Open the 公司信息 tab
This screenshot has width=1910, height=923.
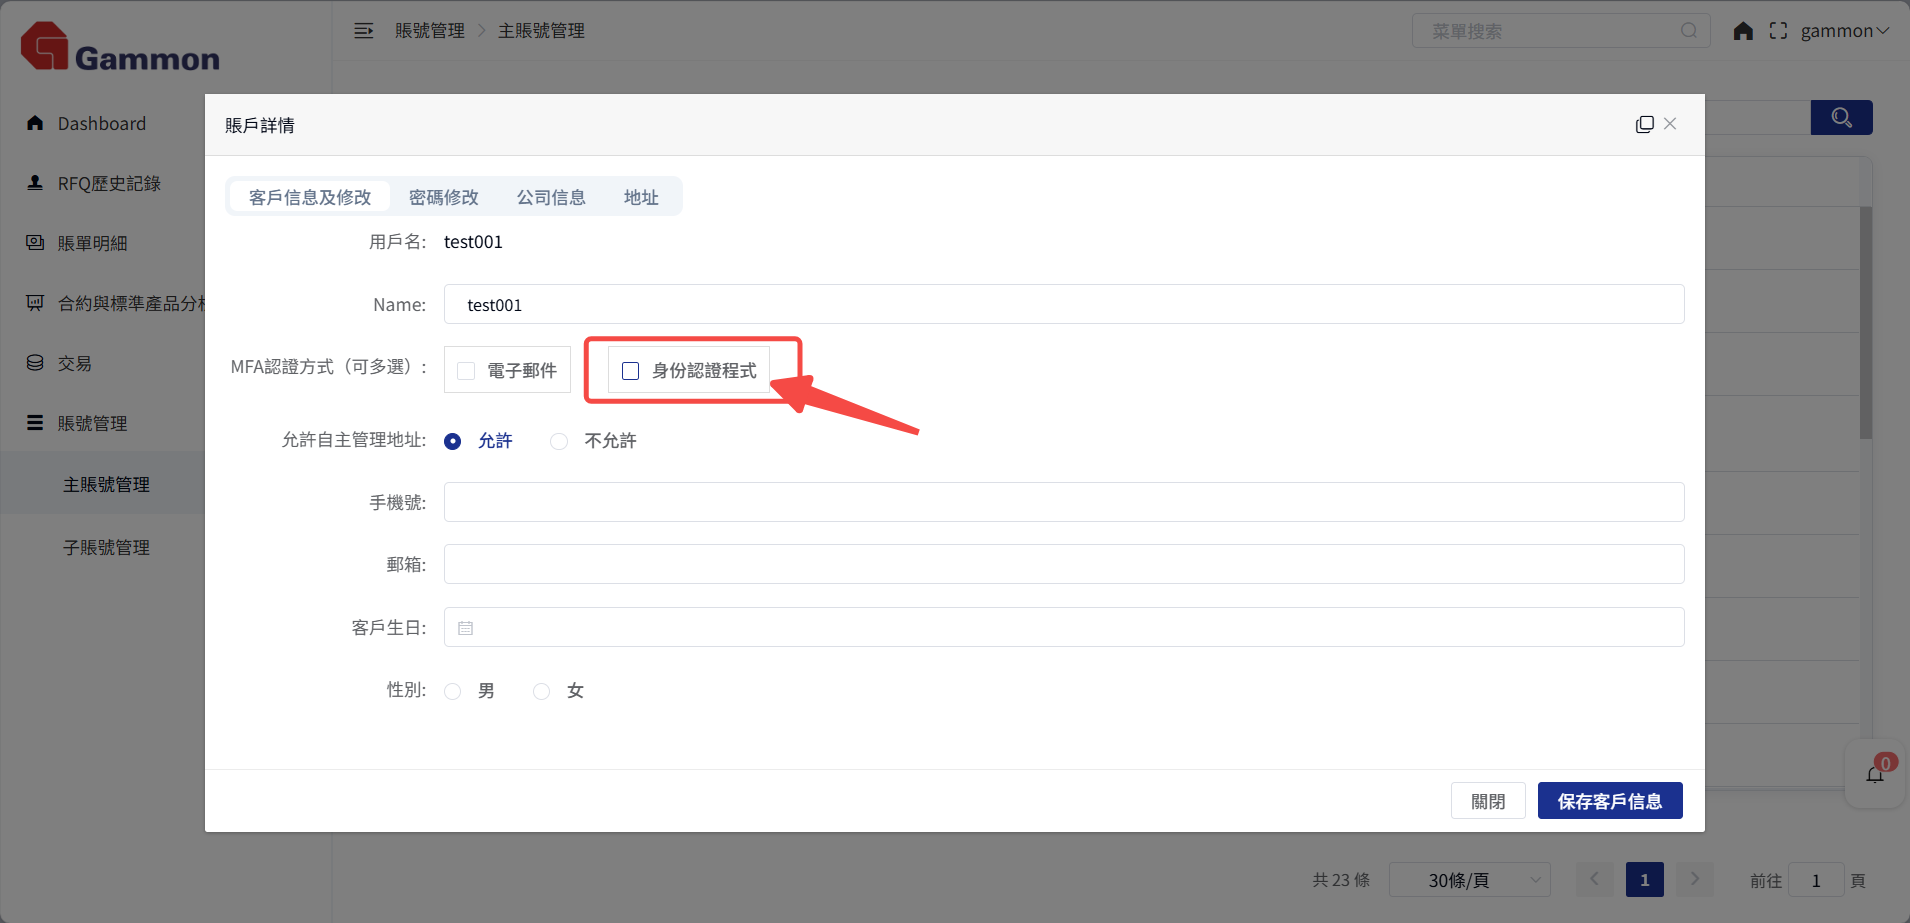pos(551,197)
